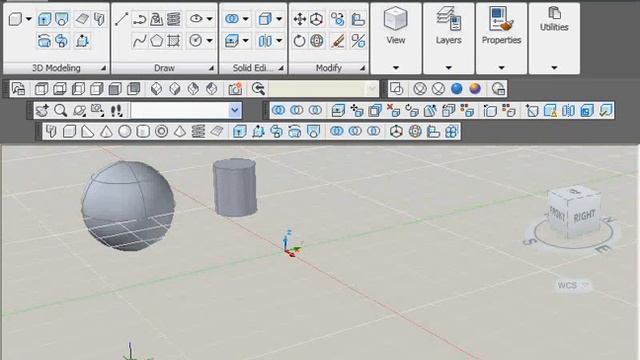
Task: Click Shell icon in Solid Editing toolbar
Action: point(587,110)
